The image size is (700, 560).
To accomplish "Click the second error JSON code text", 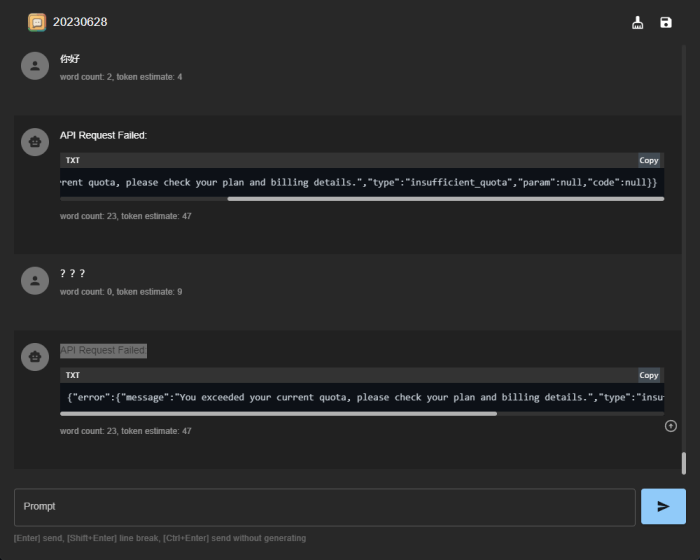I will pos(360,397).
